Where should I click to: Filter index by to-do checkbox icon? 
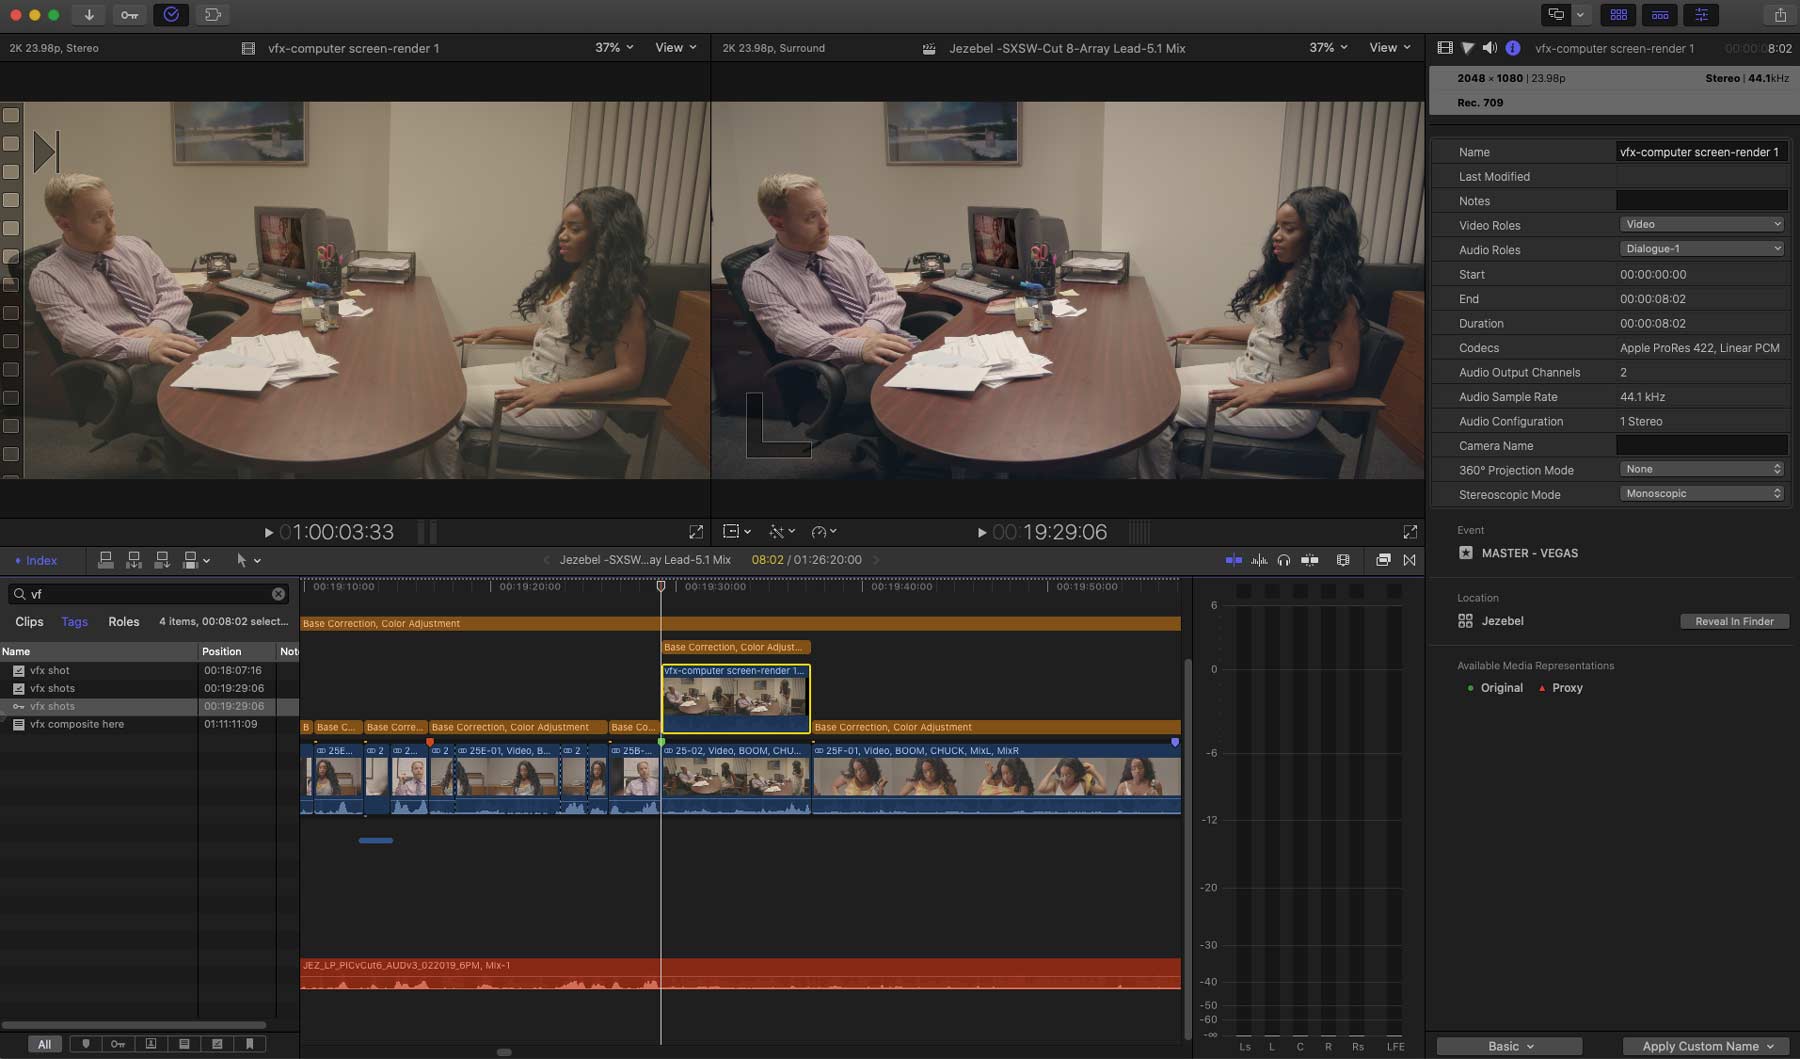coord(217,1044)
